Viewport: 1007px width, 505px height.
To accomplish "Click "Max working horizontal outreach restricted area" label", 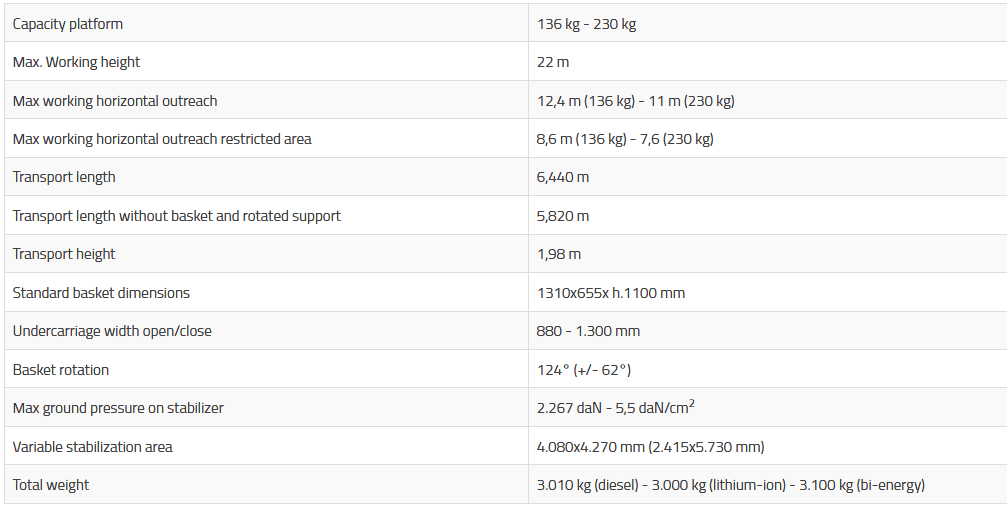I will (x=162, y=139).
